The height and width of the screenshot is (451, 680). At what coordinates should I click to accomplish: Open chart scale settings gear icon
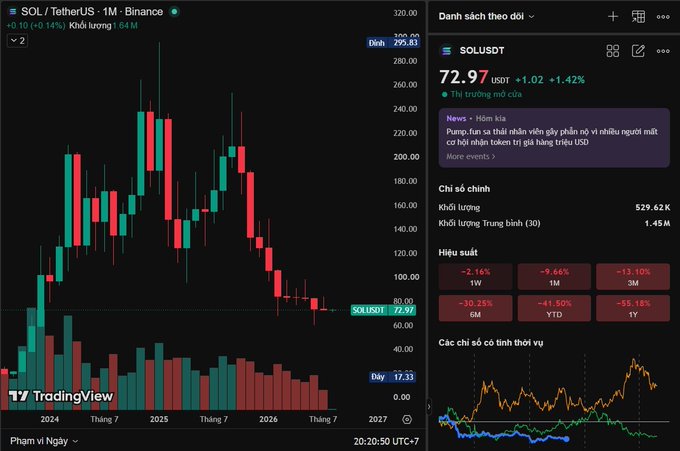tap(407, 419)
